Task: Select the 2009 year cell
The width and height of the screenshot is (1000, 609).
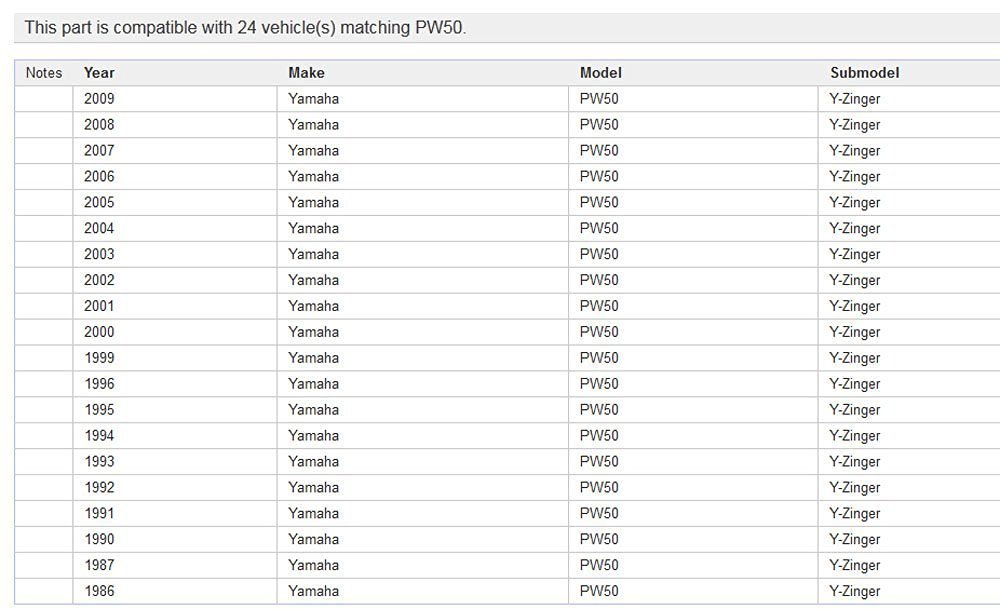Action: pyautogui.click(x=99, y=99)
